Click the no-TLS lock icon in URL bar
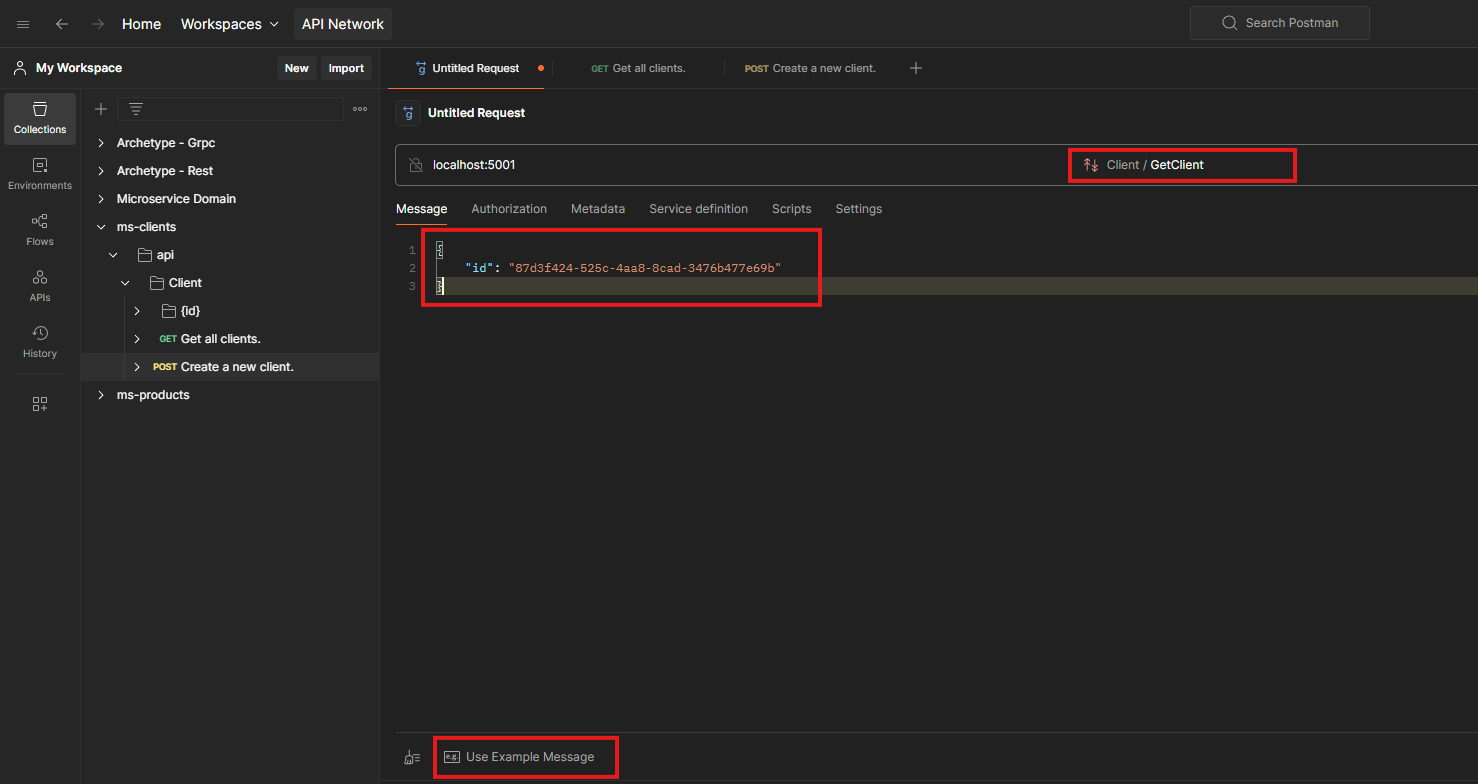Viewport: 1478px width, 784px height. pyautogui.click(x=416, y=165)
